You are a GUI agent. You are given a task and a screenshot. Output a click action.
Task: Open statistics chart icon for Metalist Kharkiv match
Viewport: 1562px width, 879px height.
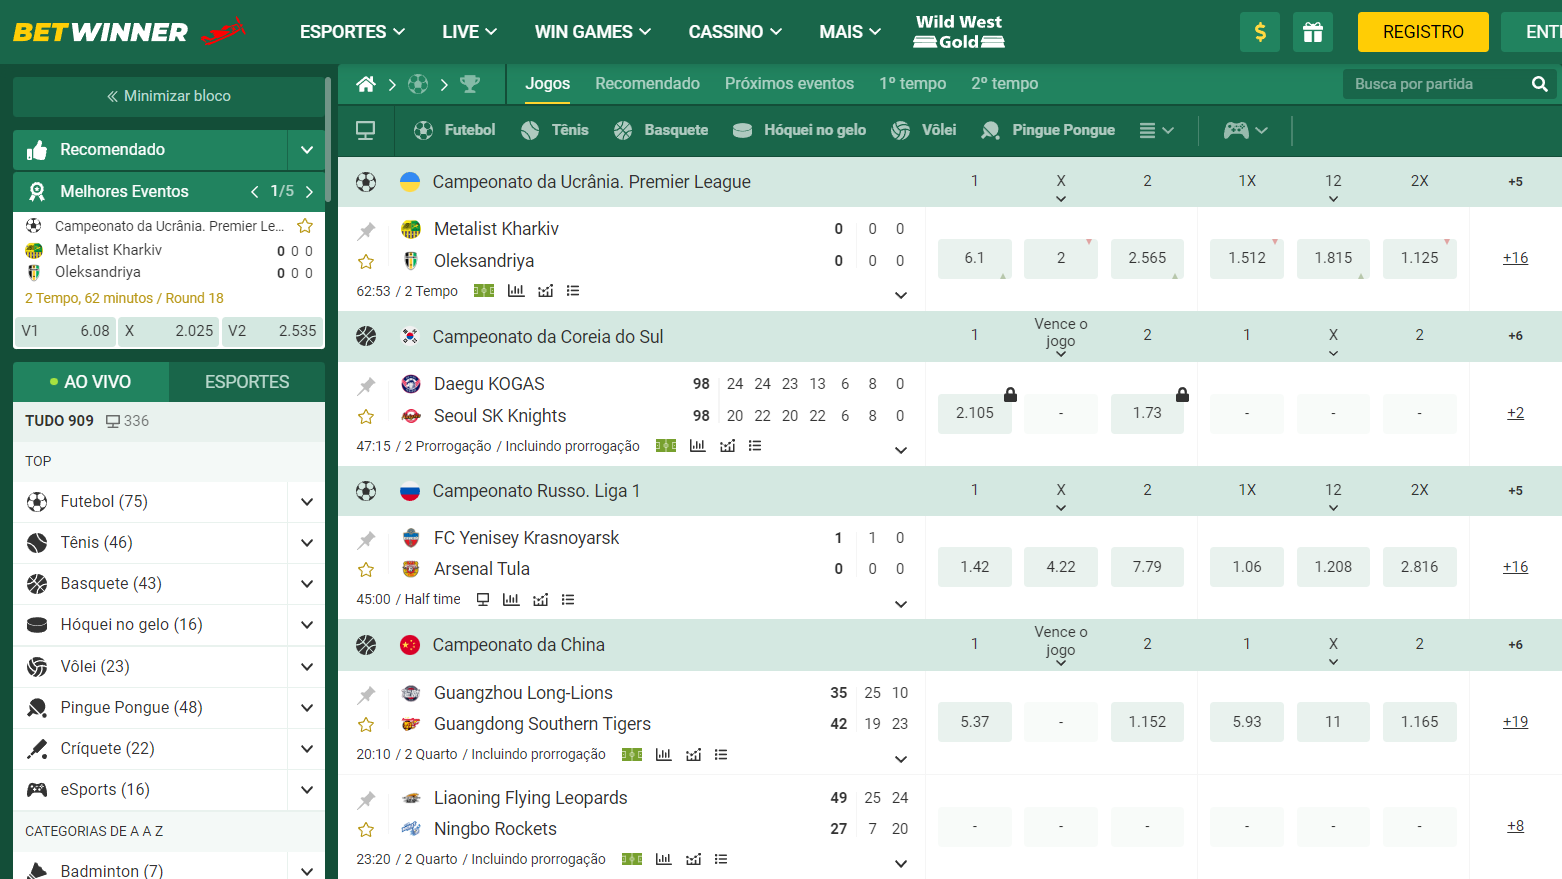(516, 291)
